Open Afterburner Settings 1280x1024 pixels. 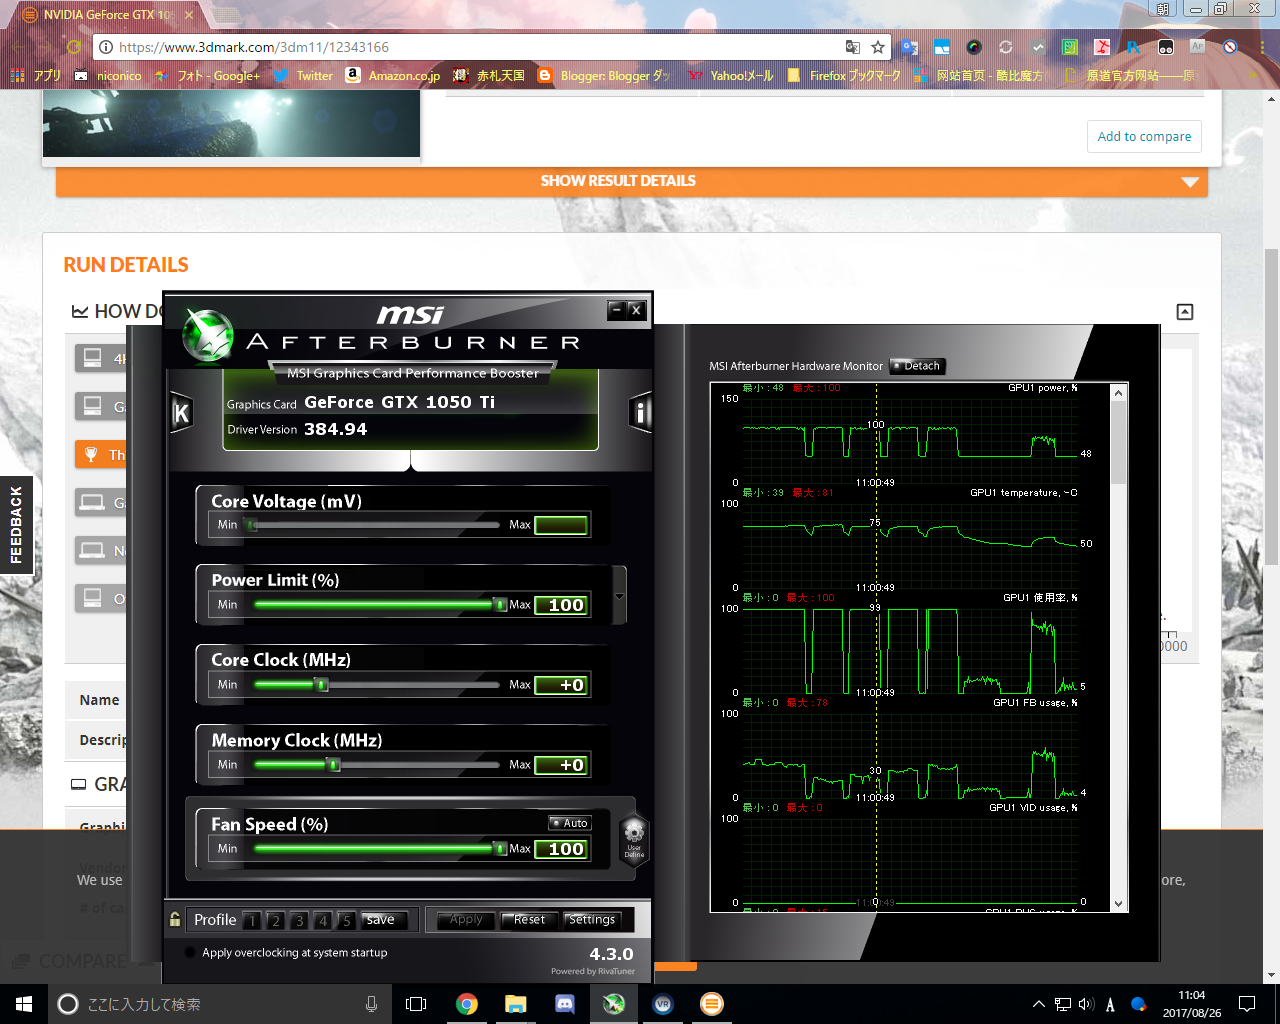tap(592, 920)
